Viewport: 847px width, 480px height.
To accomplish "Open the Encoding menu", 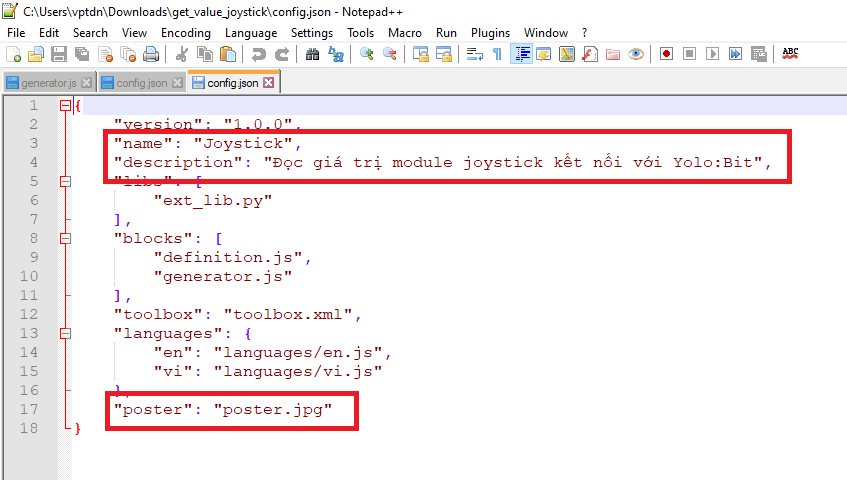I will pyautogui.click(x=186, y=33).
